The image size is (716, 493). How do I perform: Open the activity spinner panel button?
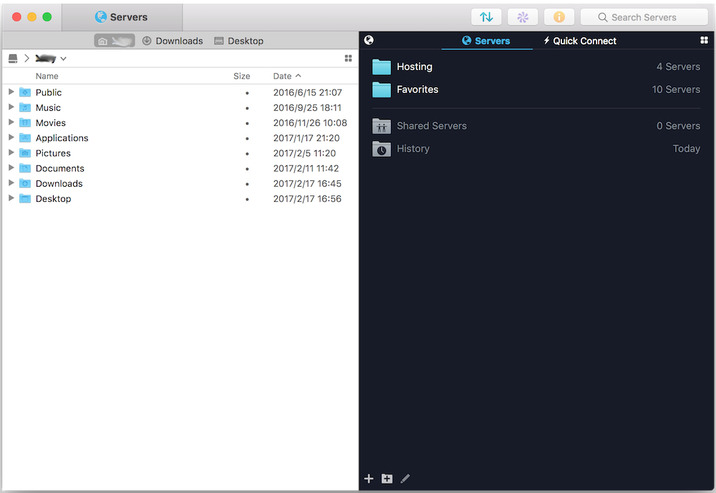point(522,17)
